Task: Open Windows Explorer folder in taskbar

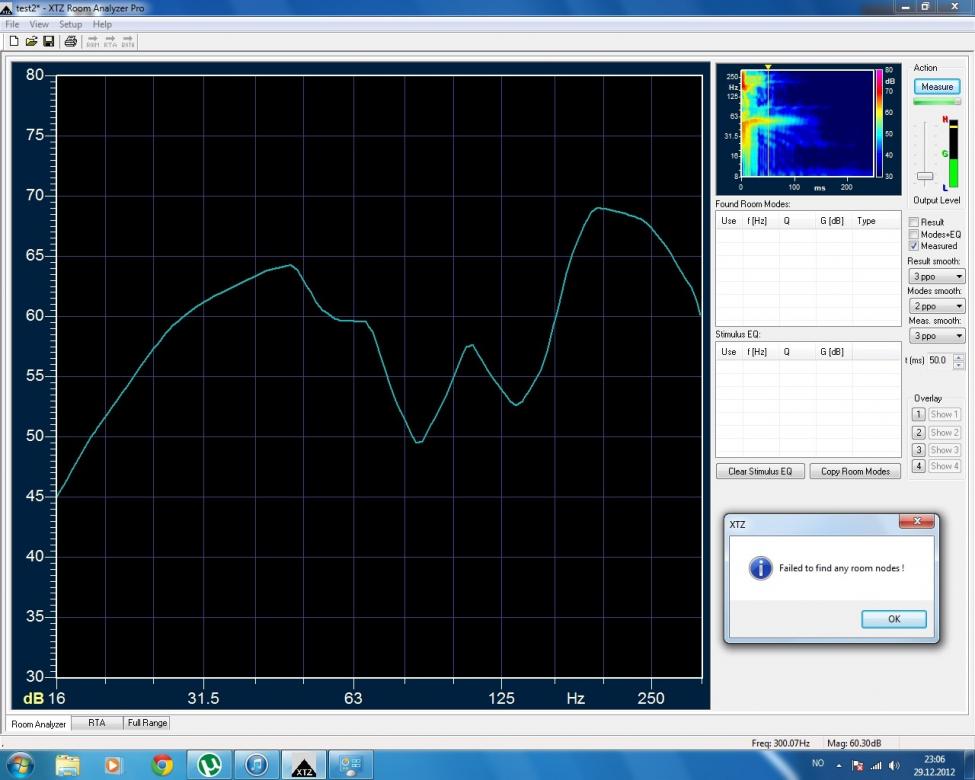Action: point(68,765)
